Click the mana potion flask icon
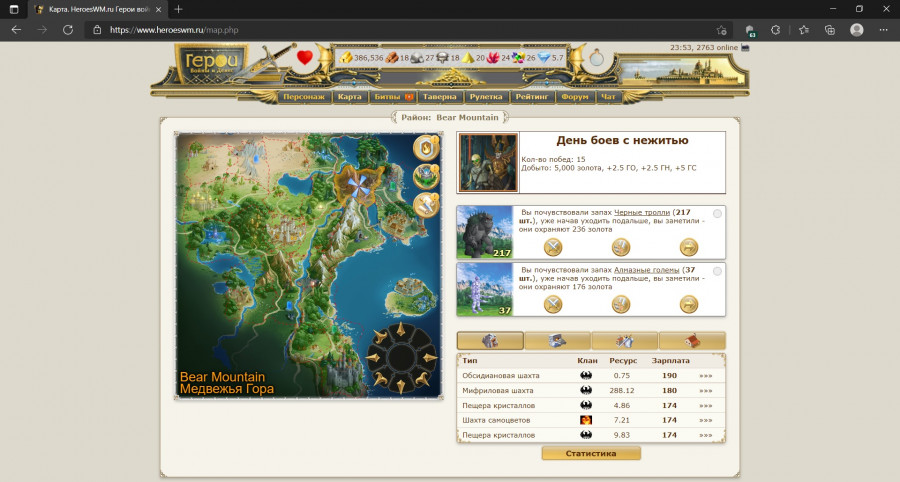The image size is (900, 482). click(x=597, y=57)
